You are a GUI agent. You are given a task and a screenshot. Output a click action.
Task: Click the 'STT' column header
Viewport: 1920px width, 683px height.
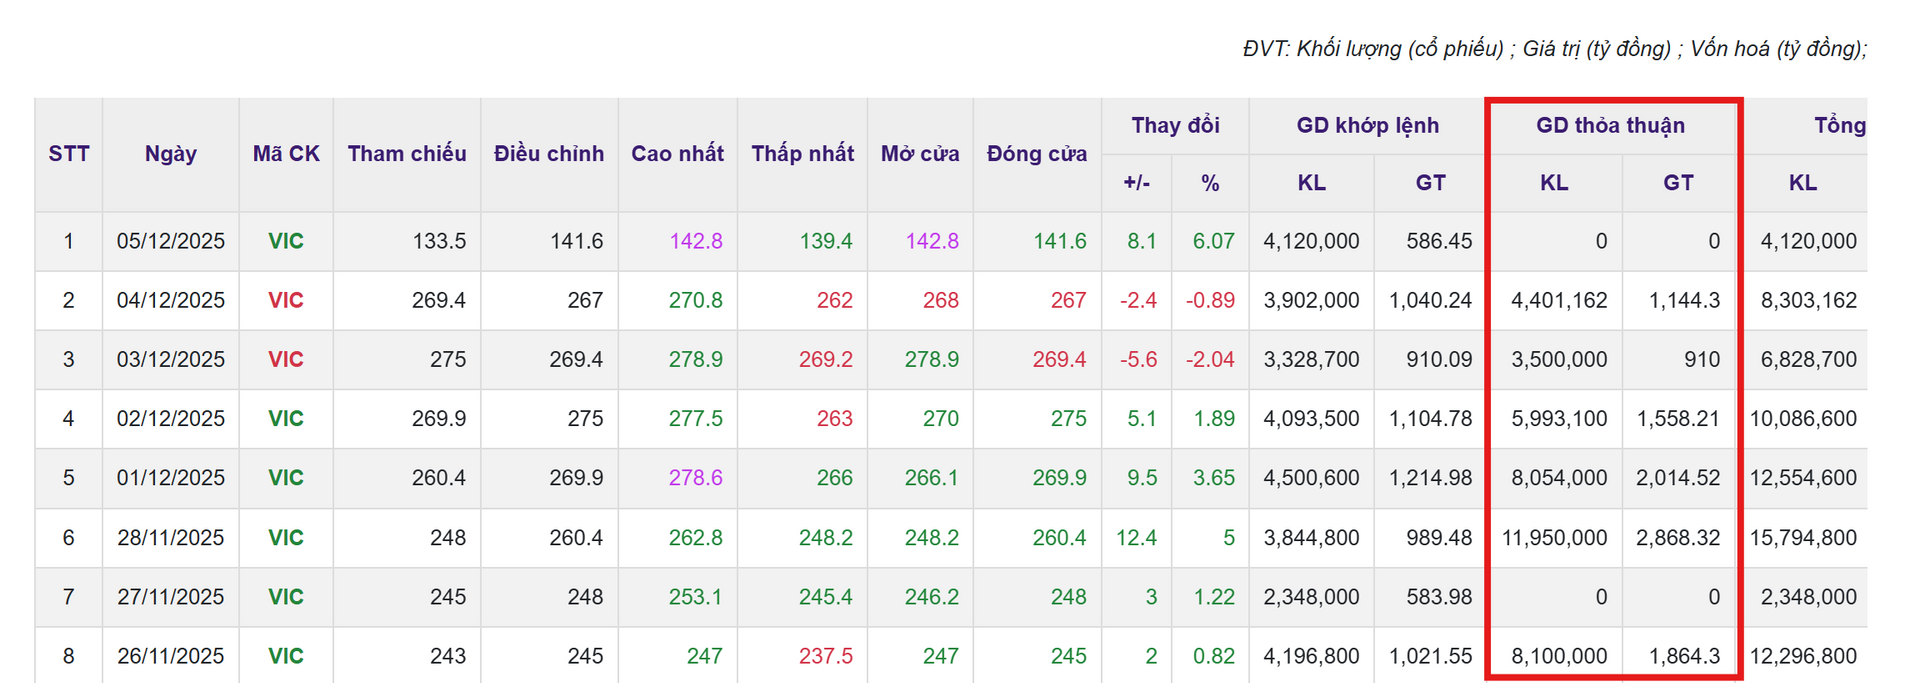pyautogui.click(x=69, y=154)
